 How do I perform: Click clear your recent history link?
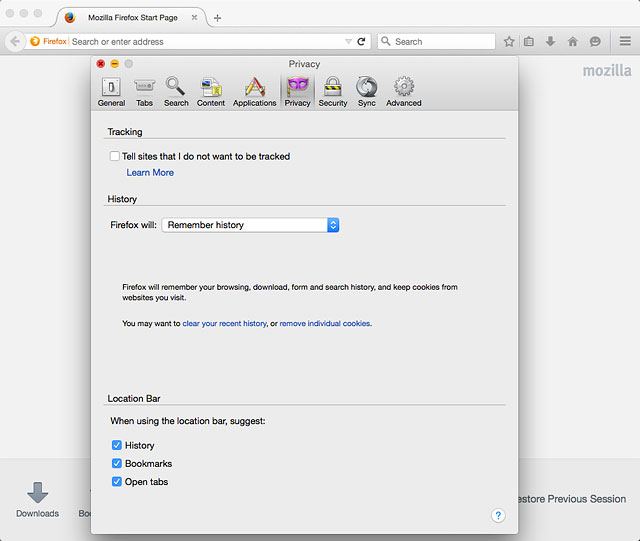224,323
